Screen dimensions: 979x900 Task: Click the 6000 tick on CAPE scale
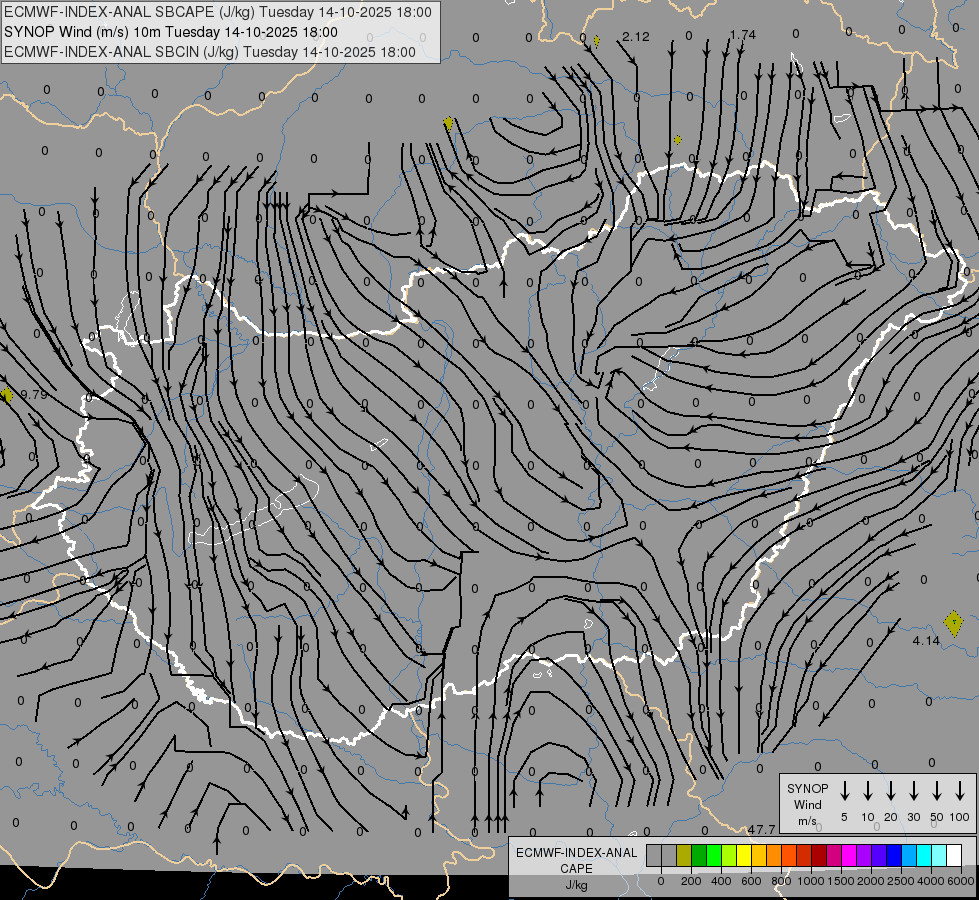(961, 881)
